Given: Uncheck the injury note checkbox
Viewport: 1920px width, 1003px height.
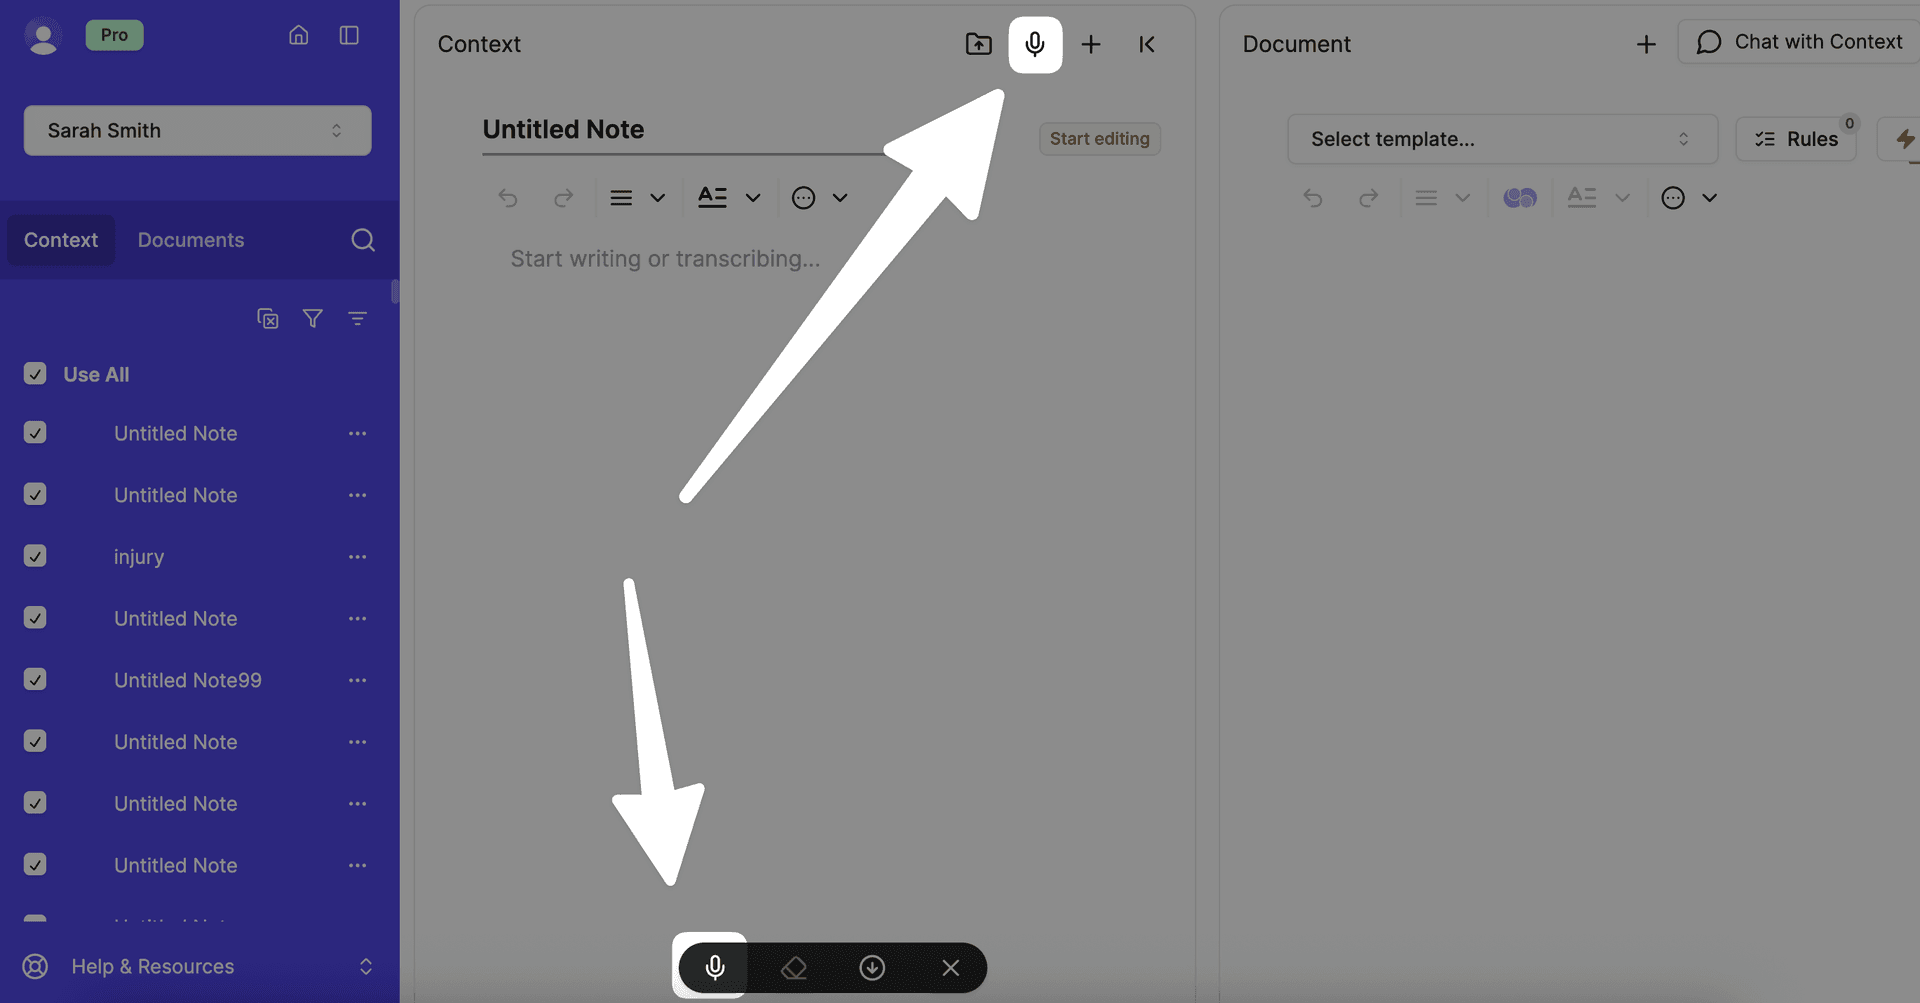Looking at the screenshot, I should point(35,556).
